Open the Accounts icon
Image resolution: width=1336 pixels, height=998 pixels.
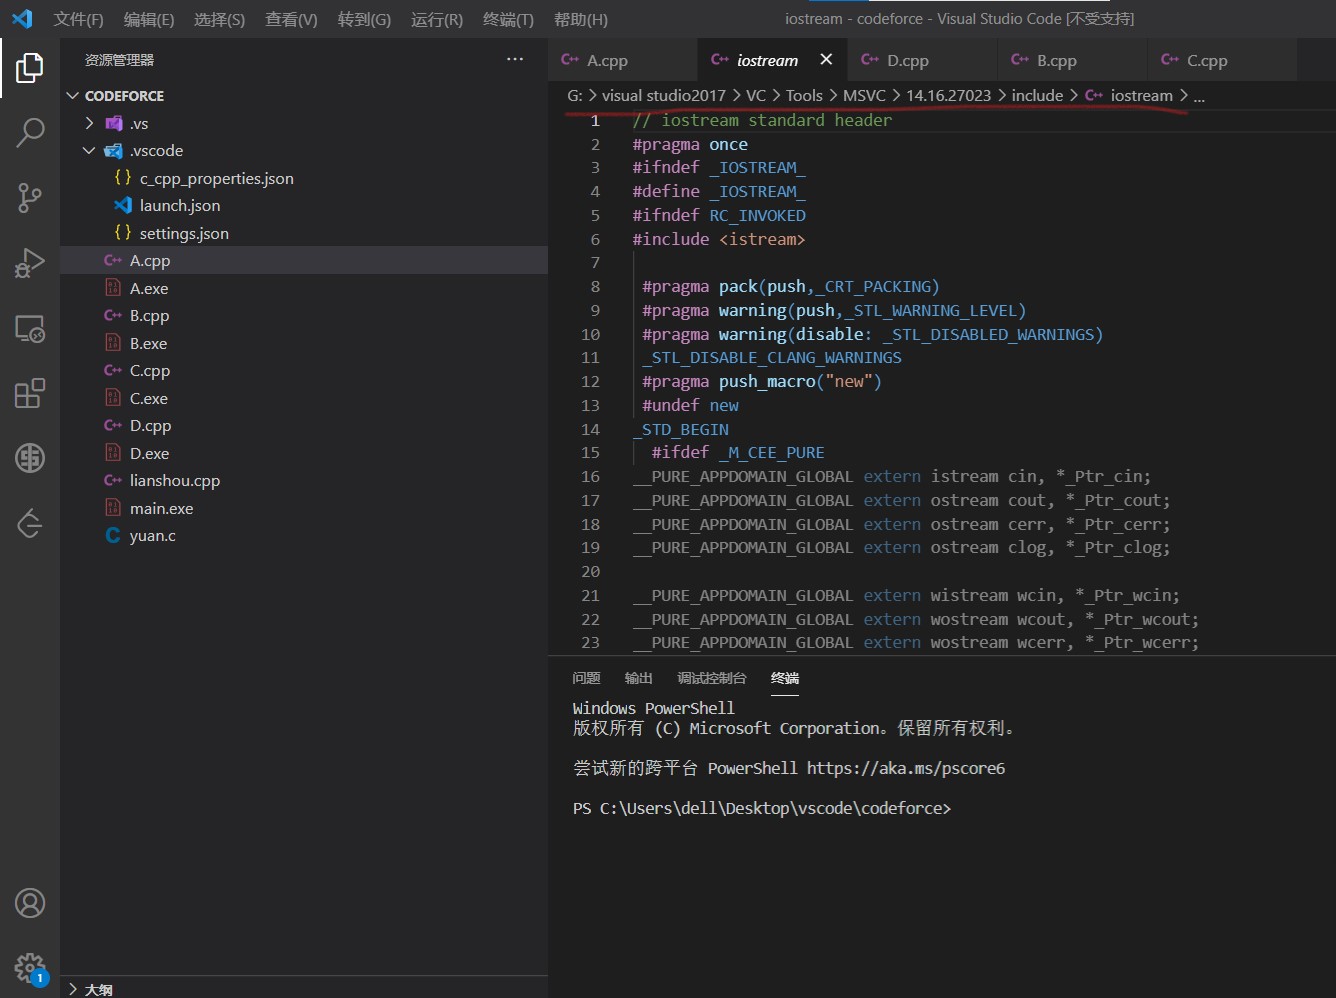tap(30, 903)
